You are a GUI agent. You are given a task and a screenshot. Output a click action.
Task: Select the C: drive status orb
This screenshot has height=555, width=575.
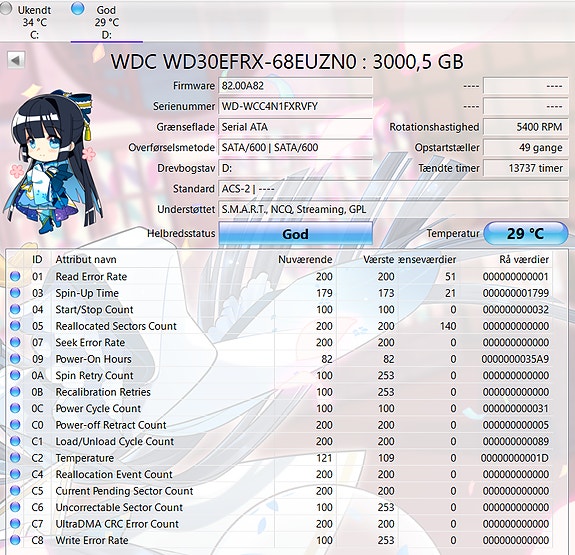(5, 9)
